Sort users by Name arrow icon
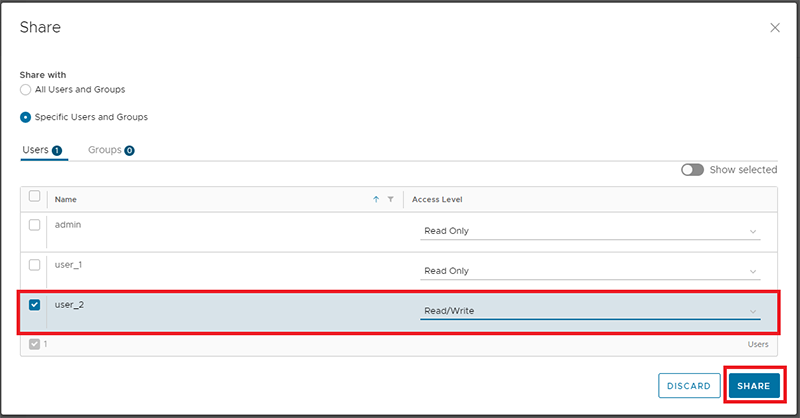The height and width of the screenshot is (418, 800). tap(376, 200)
